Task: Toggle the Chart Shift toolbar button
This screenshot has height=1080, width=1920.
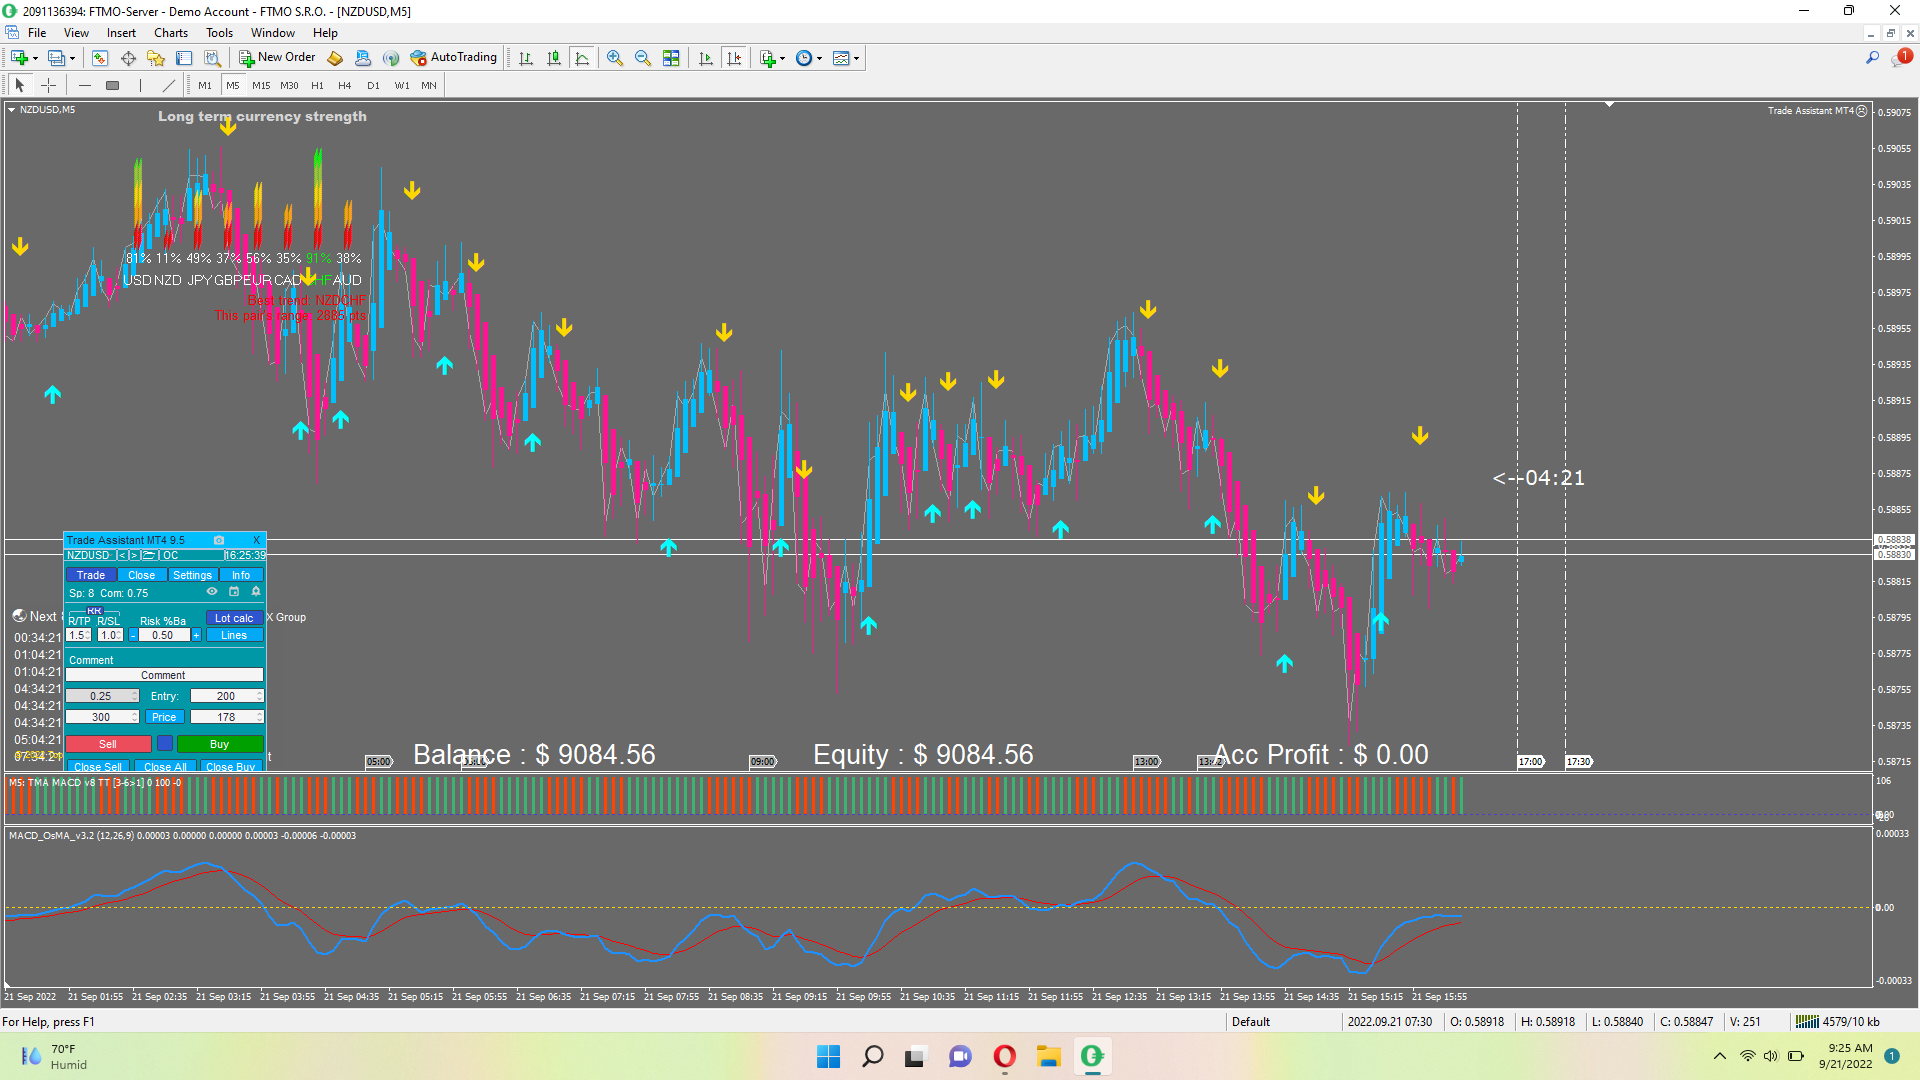Action: (x=735, y=58)
